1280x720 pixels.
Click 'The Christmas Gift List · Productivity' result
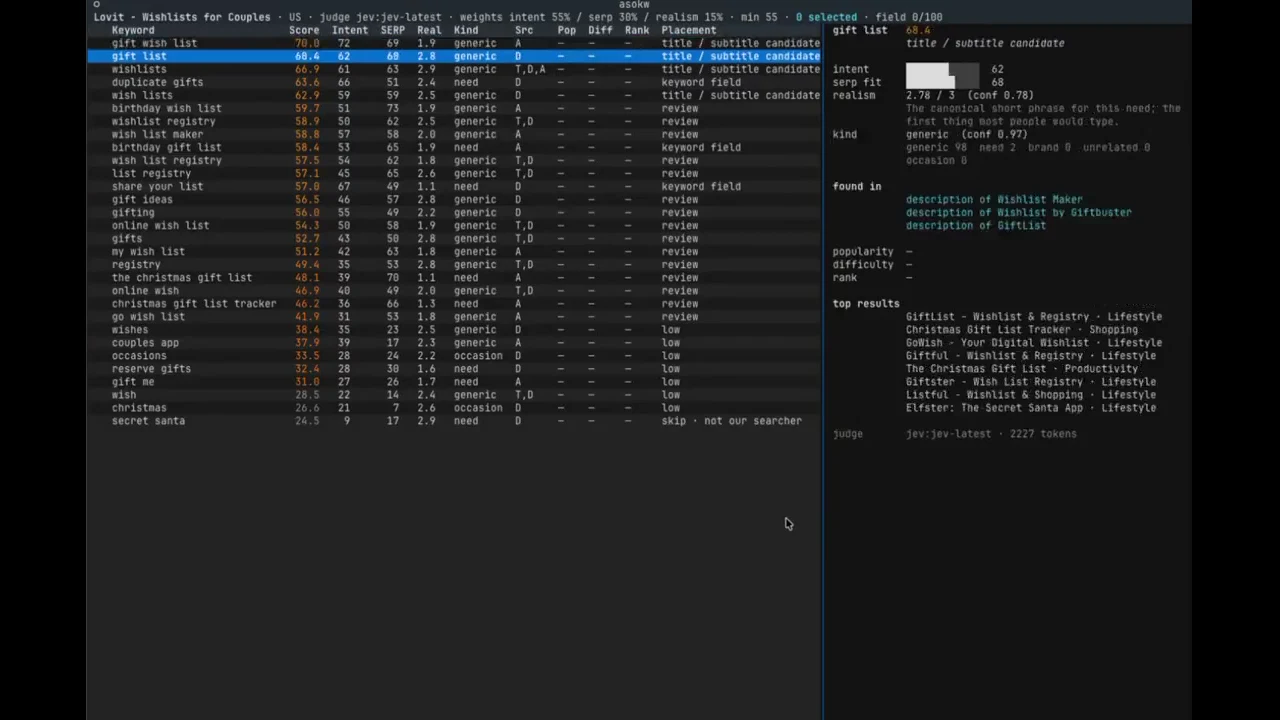point(1022,368)
